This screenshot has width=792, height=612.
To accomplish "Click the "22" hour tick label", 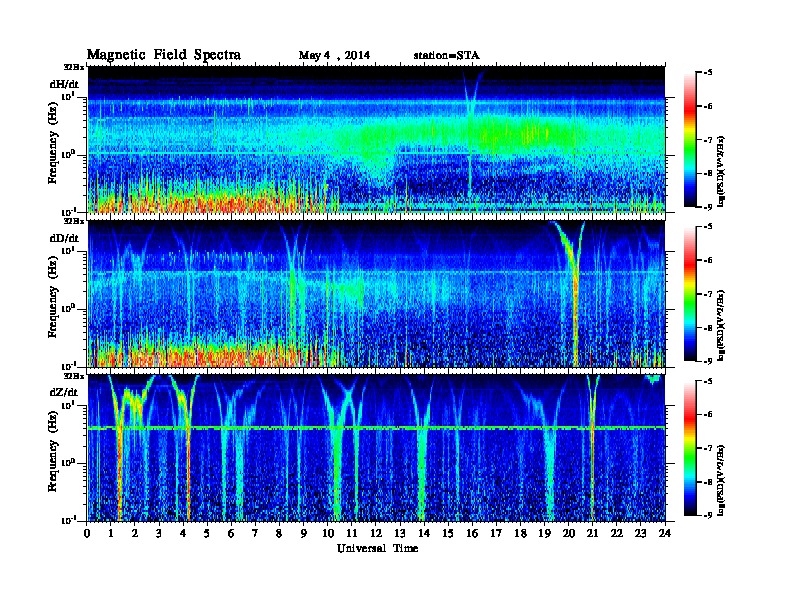I will pos(617,534).
